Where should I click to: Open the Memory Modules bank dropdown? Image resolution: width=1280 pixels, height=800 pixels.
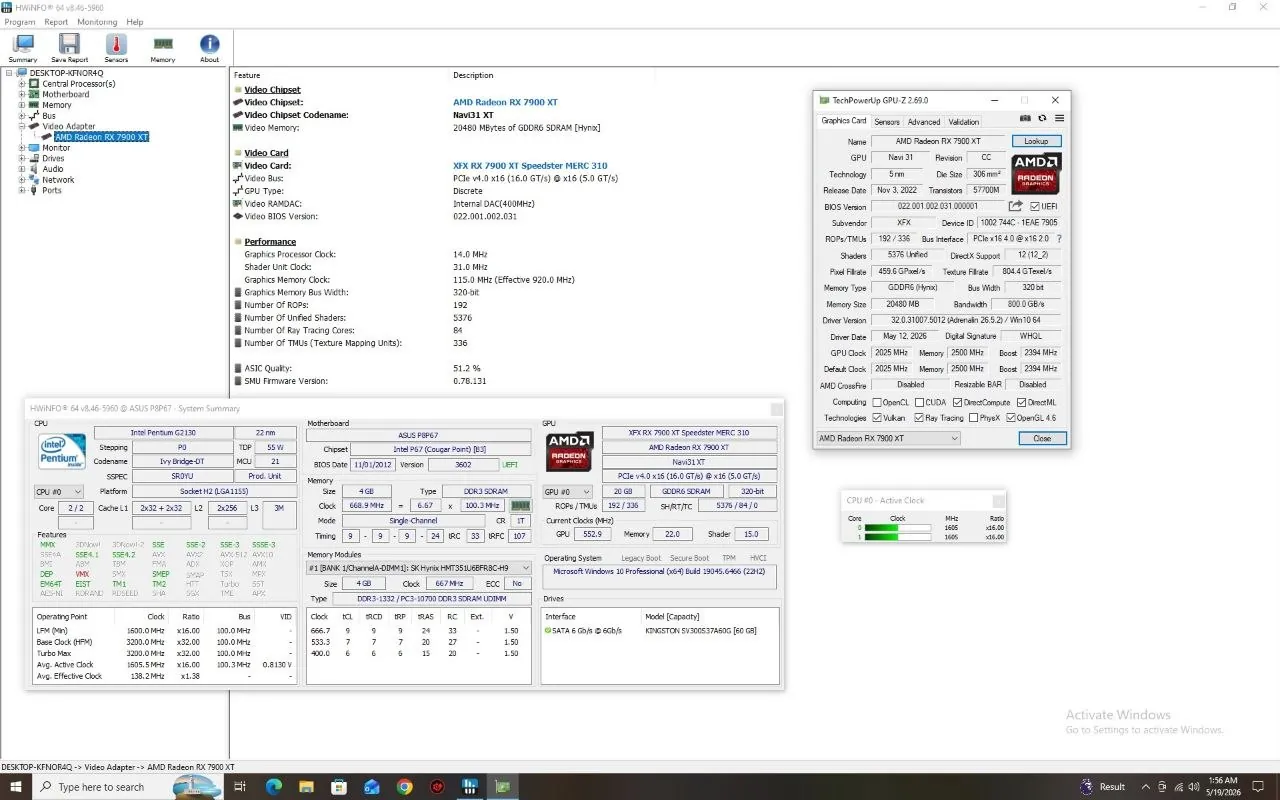coord(419,567)
